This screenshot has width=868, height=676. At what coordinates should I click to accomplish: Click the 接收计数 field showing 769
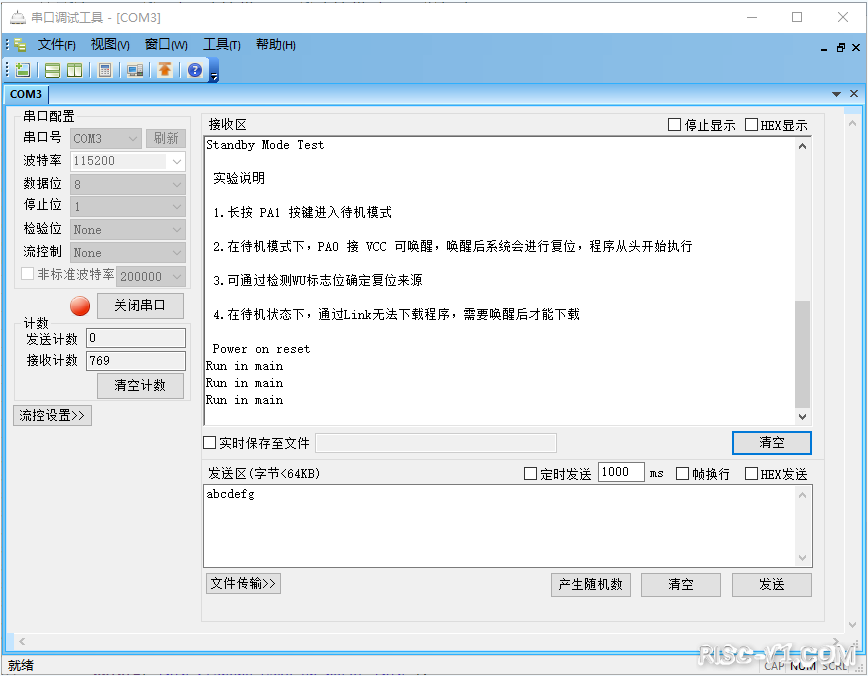tap(136, 361)
